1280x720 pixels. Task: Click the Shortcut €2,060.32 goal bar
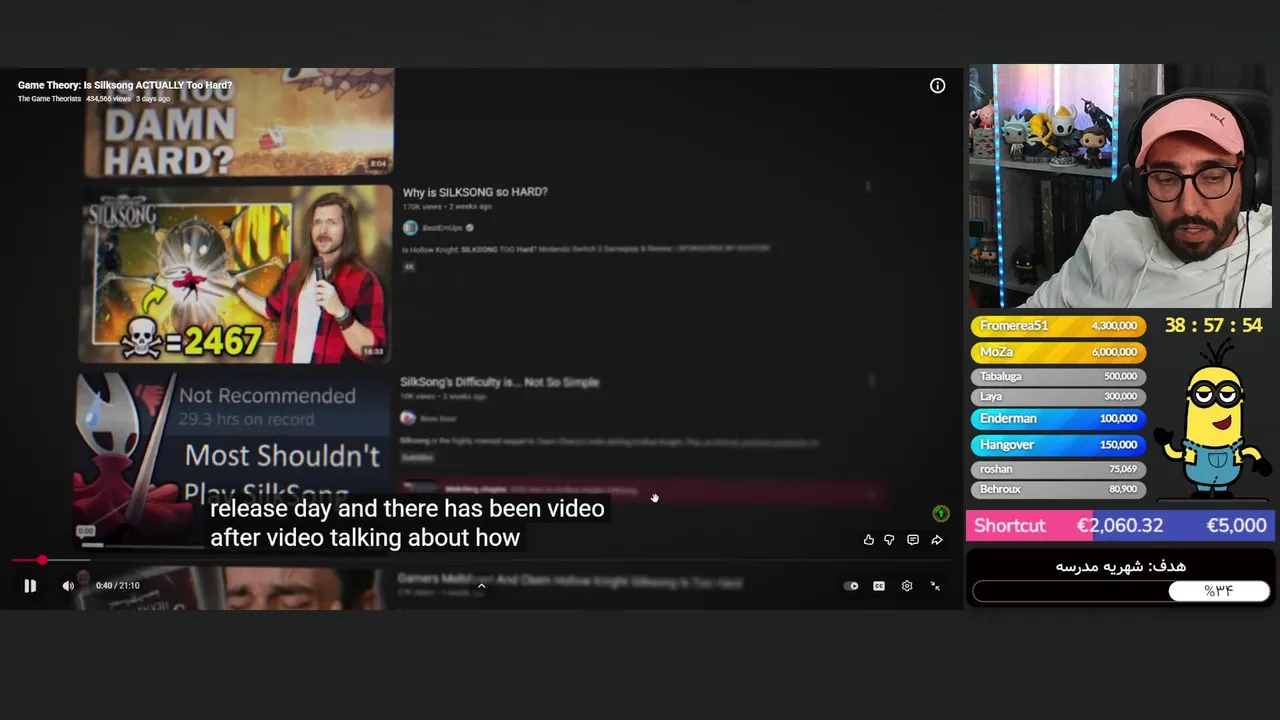1120,526
